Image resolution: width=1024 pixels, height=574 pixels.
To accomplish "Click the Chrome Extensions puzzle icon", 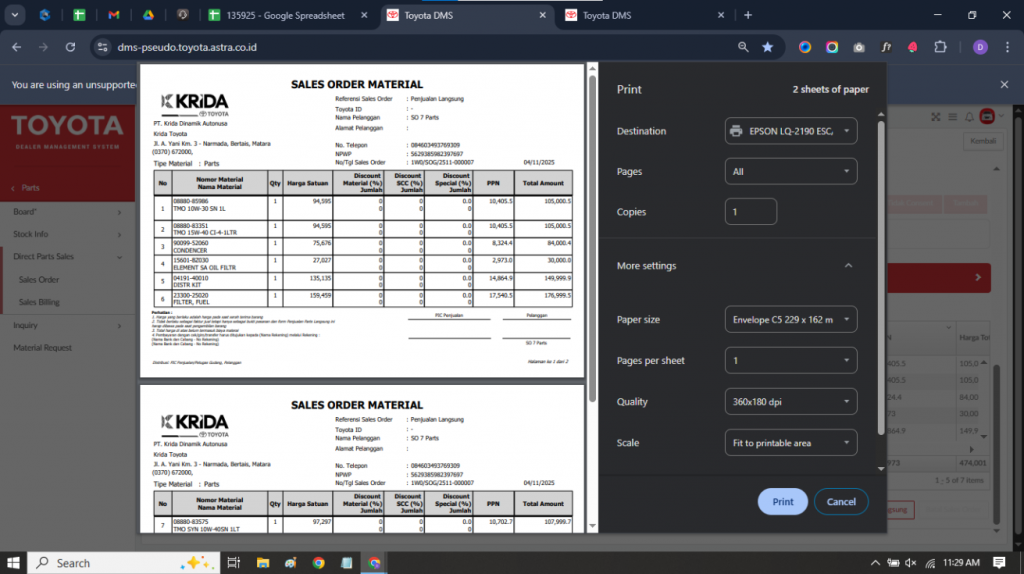I will (940, 47).
